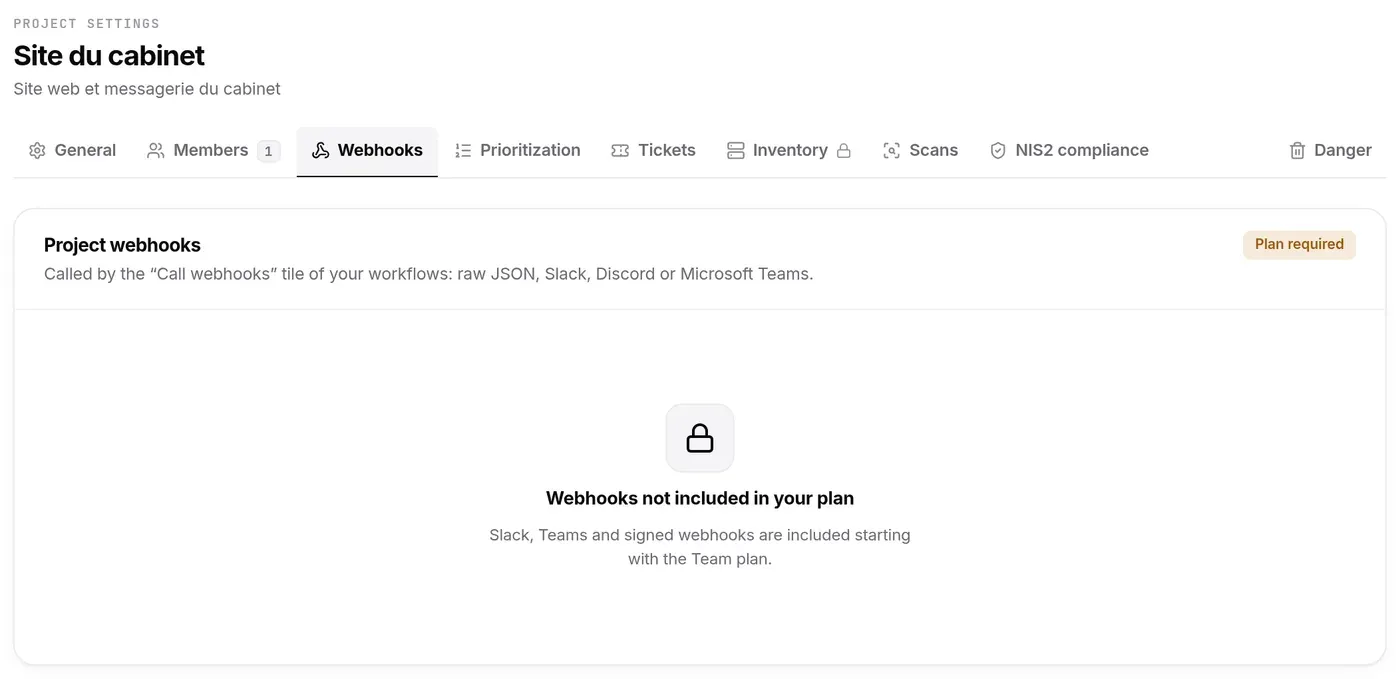Open the NIS2 compliance tab

1069,151
